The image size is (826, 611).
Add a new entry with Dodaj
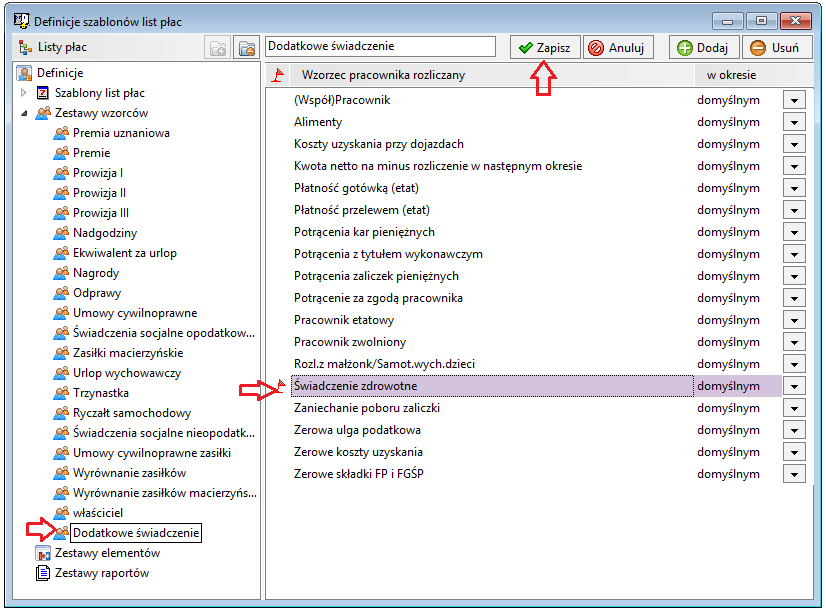(x=703, y=47)
